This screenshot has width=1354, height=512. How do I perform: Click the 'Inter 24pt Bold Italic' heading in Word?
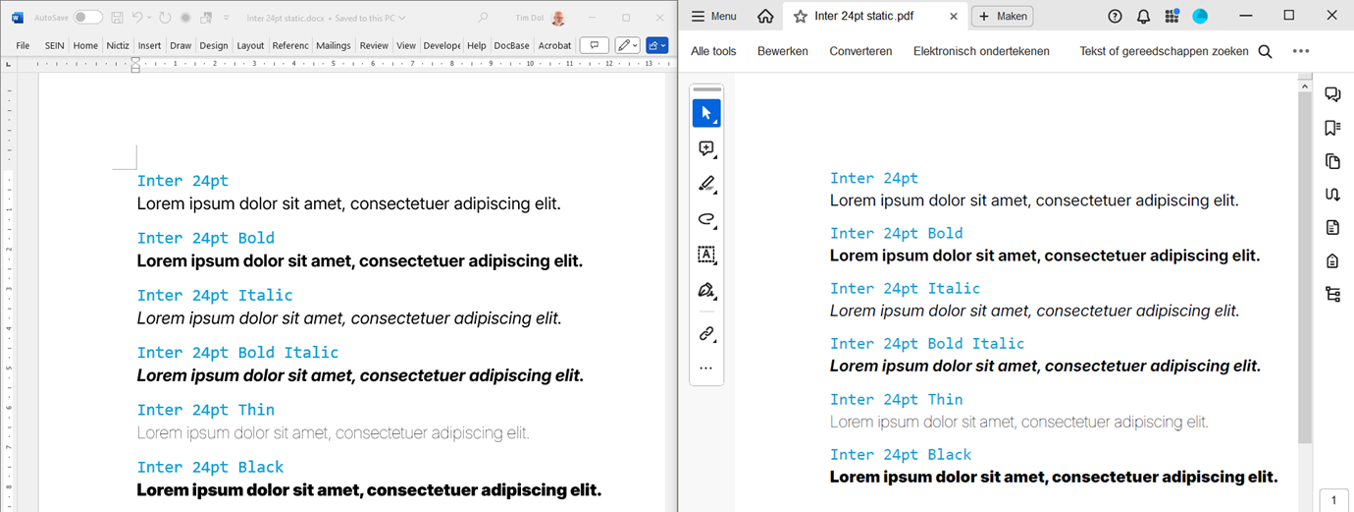tap(238, 352)
